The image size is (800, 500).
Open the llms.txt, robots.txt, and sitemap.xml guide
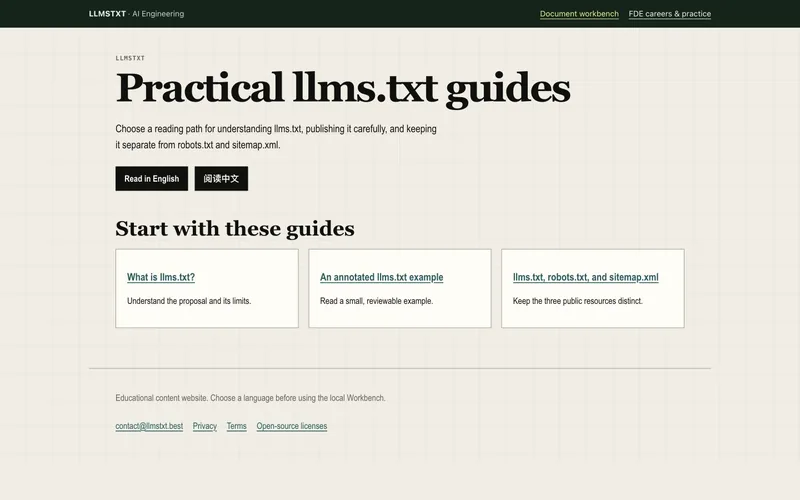(x=586, y=277)
